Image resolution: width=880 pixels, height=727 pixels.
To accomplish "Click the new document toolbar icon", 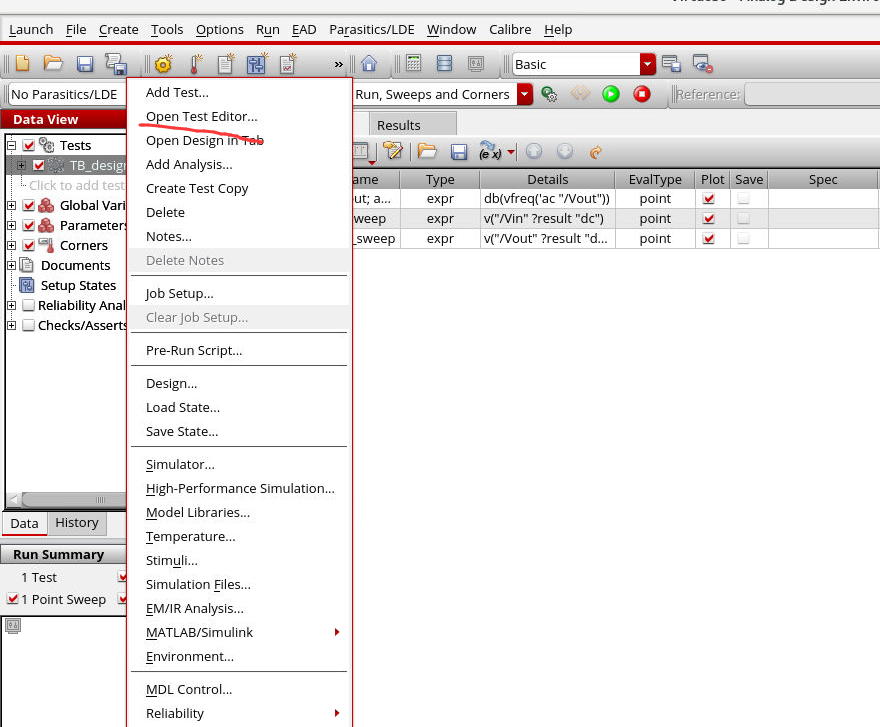I will [22, 63].
